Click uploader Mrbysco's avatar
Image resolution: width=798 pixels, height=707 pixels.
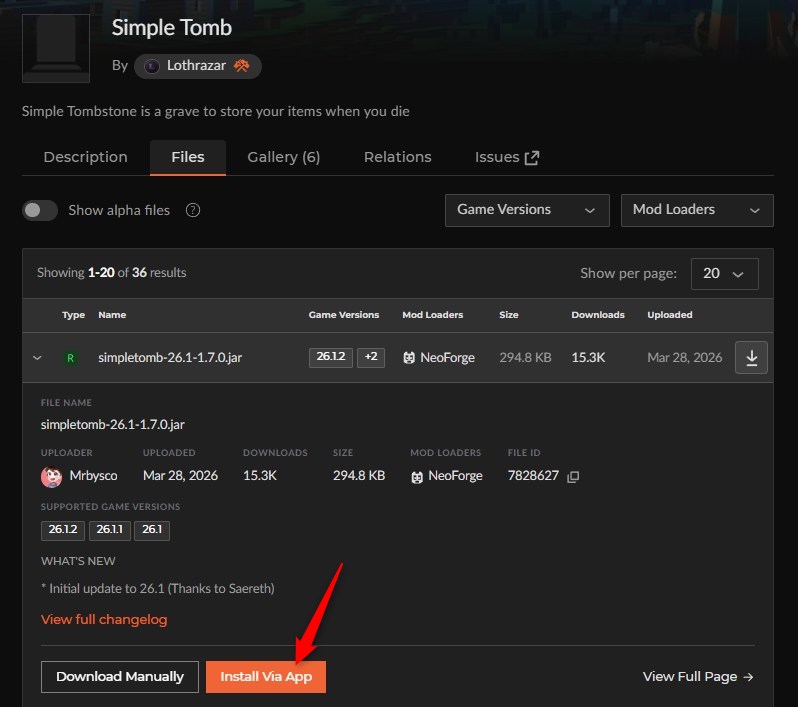point(51,476)
